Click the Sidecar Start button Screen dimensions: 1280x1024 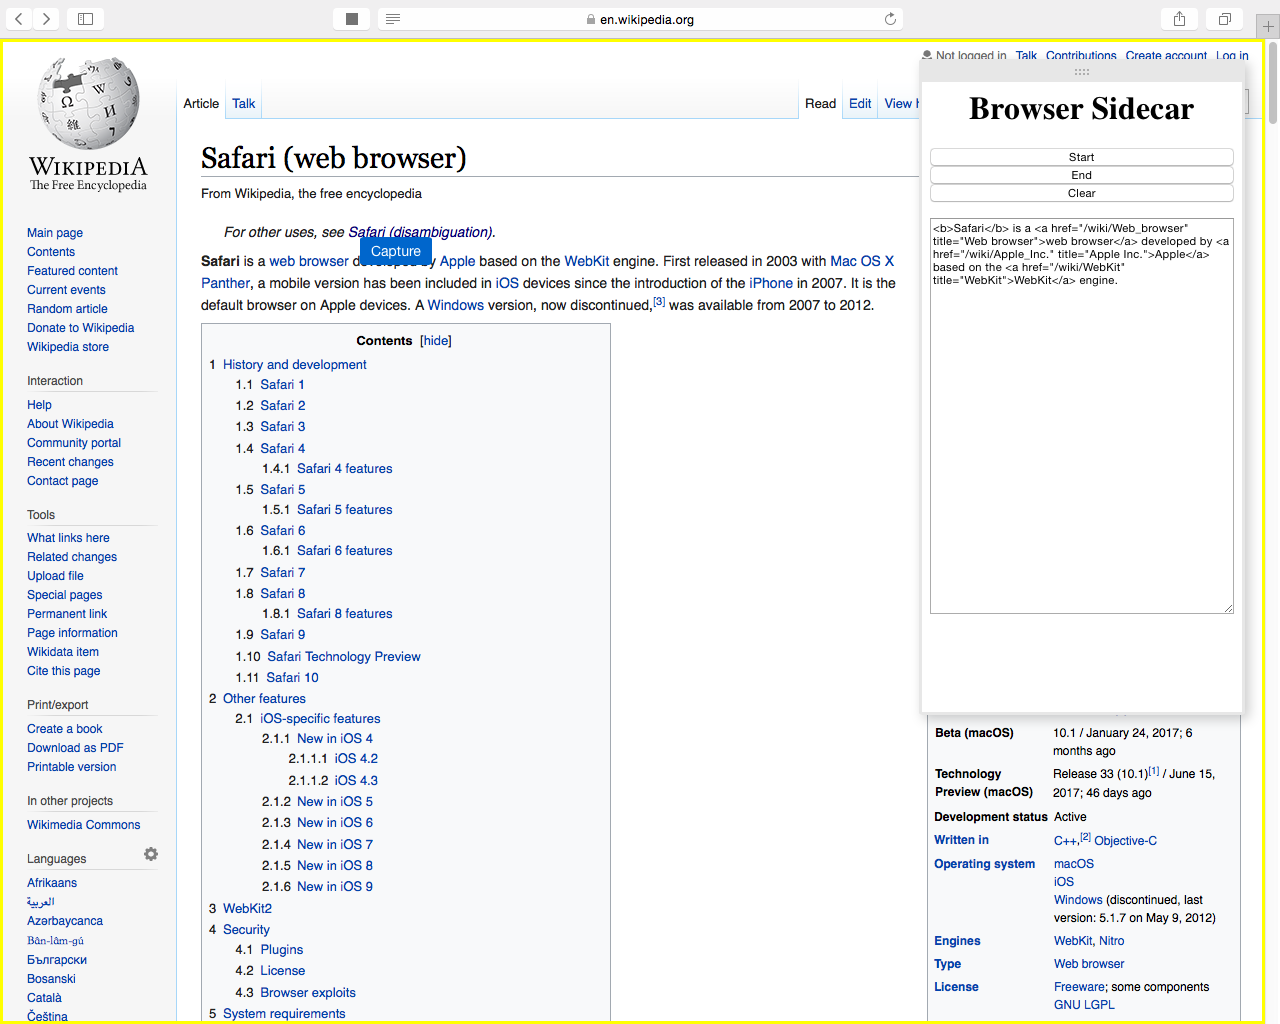[1081, 157]
